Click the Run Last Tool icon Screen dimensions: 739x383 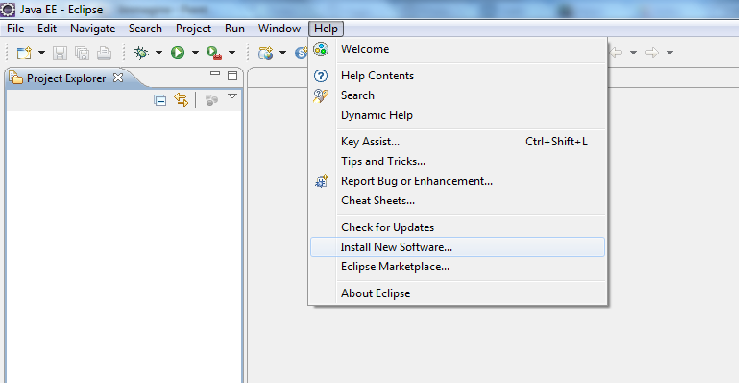(214, 53)
